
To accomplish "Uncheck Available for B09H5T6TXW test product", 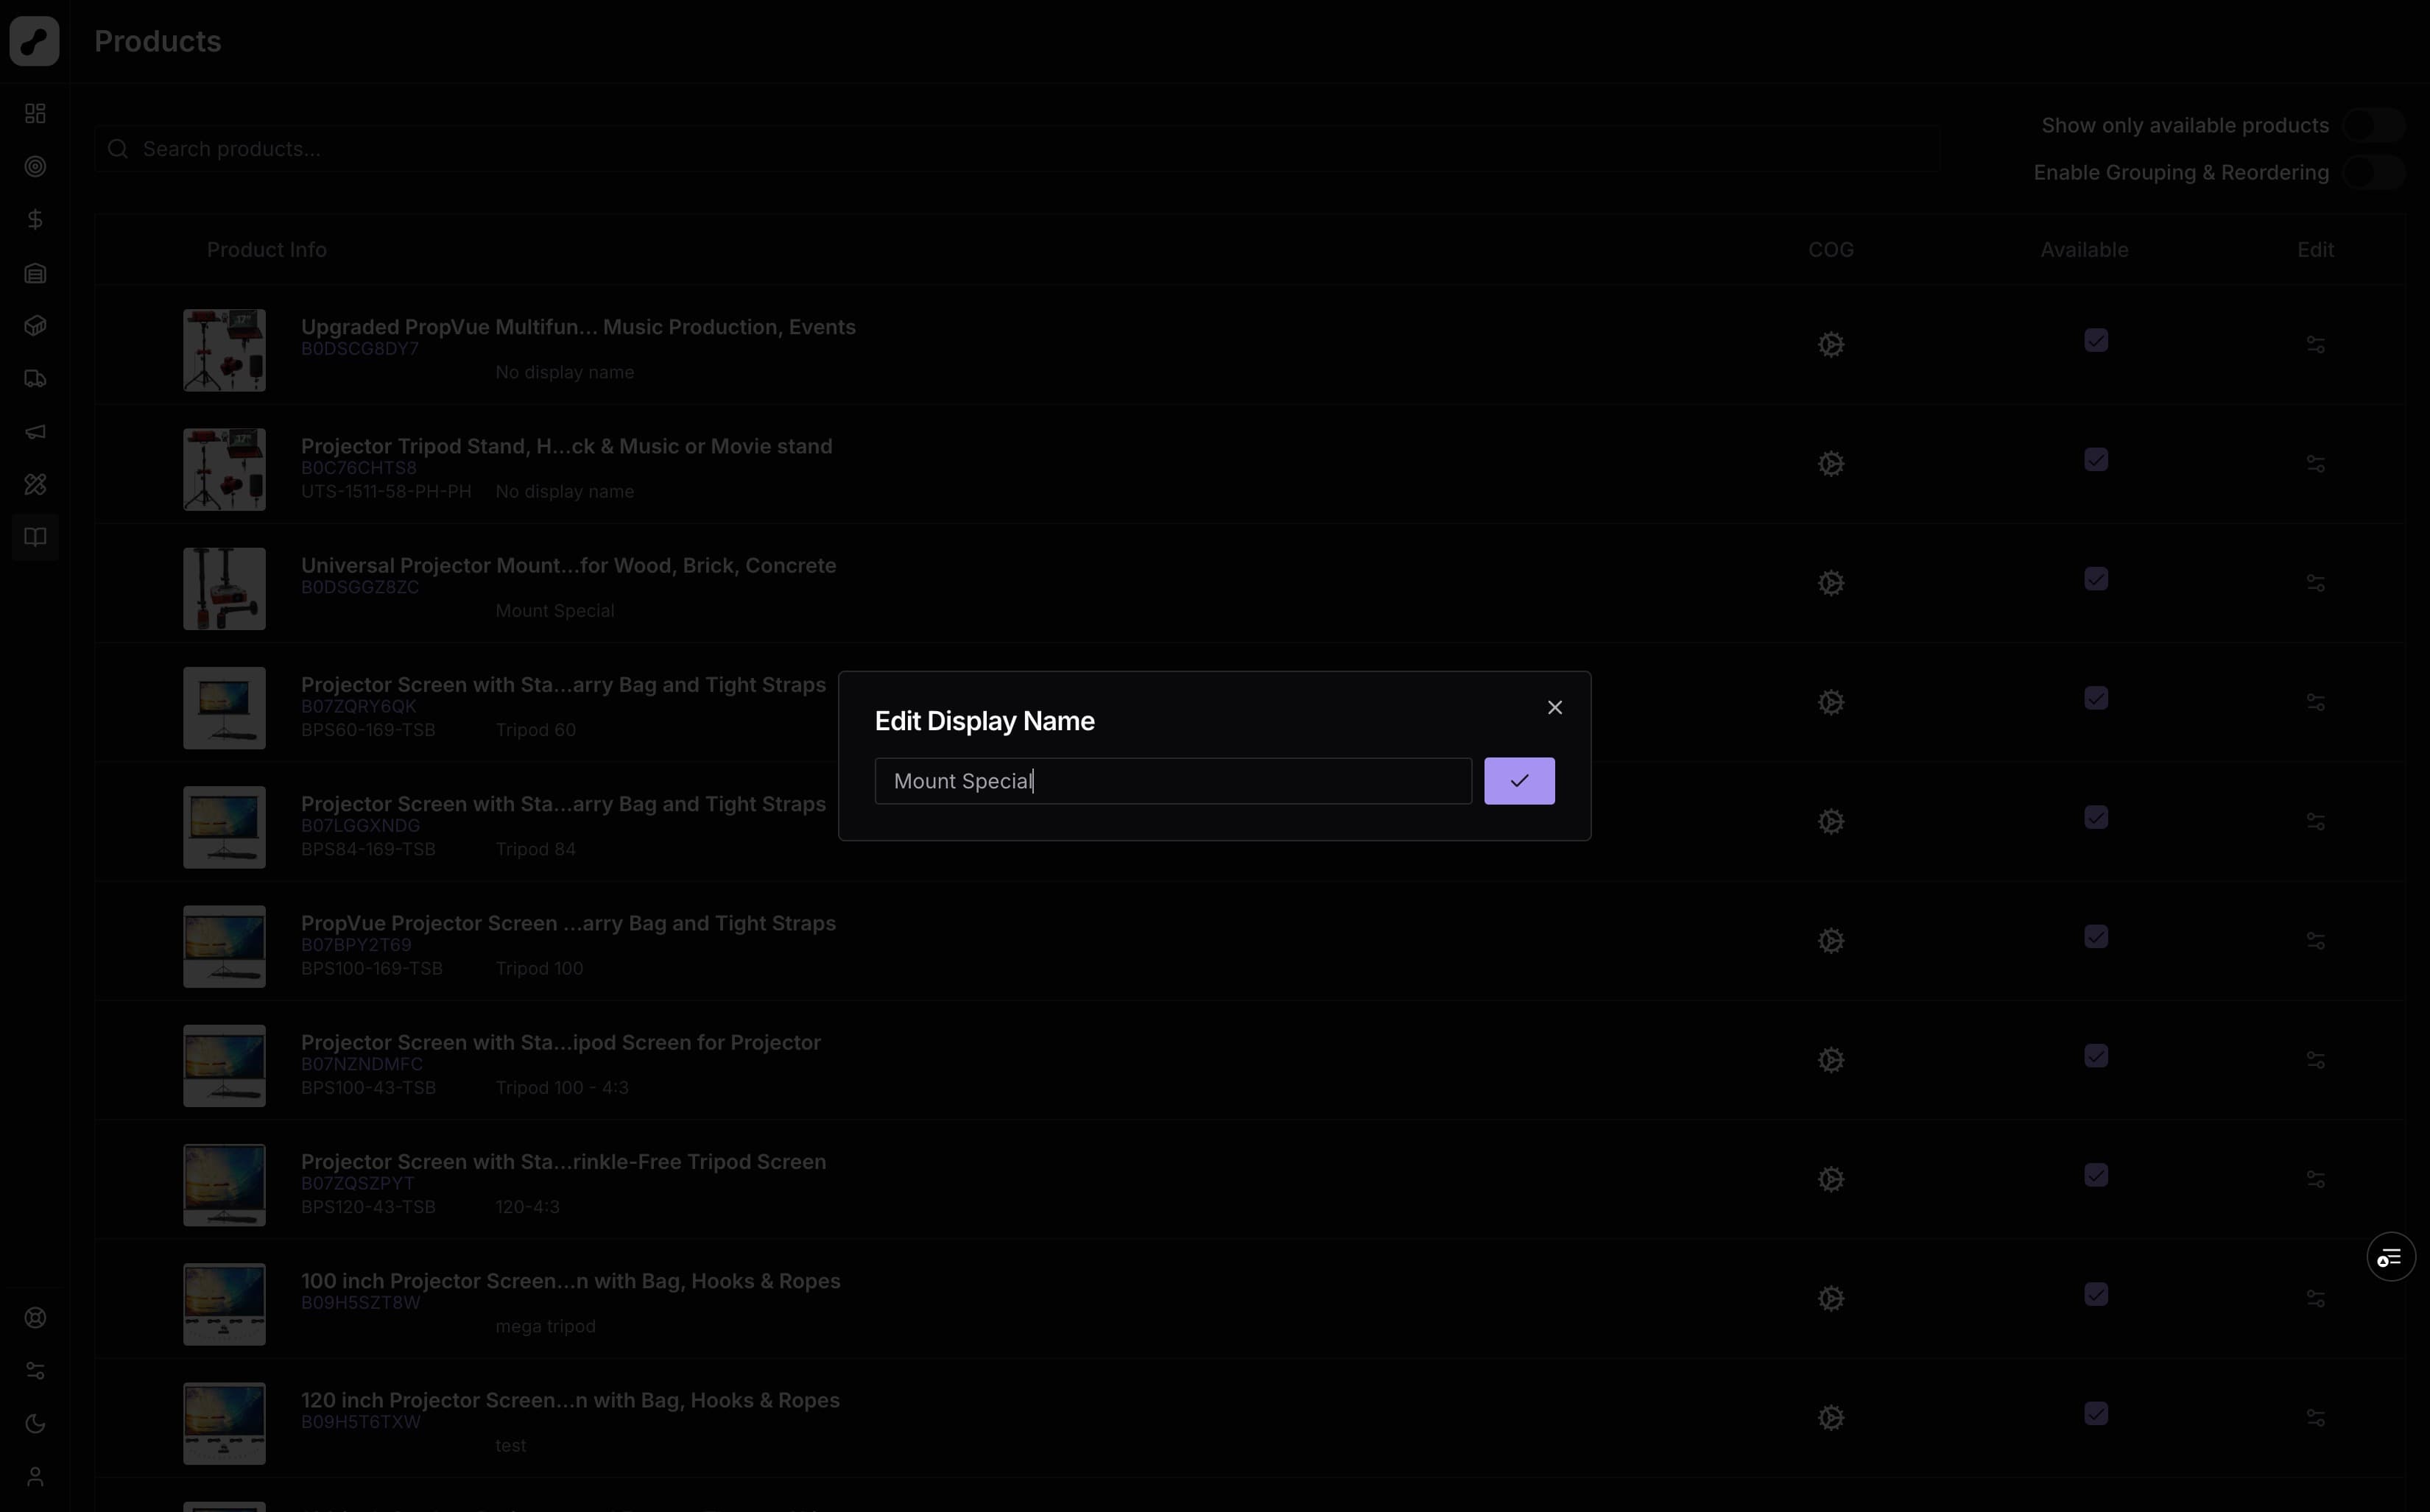I will [x=2096, y=1414].
